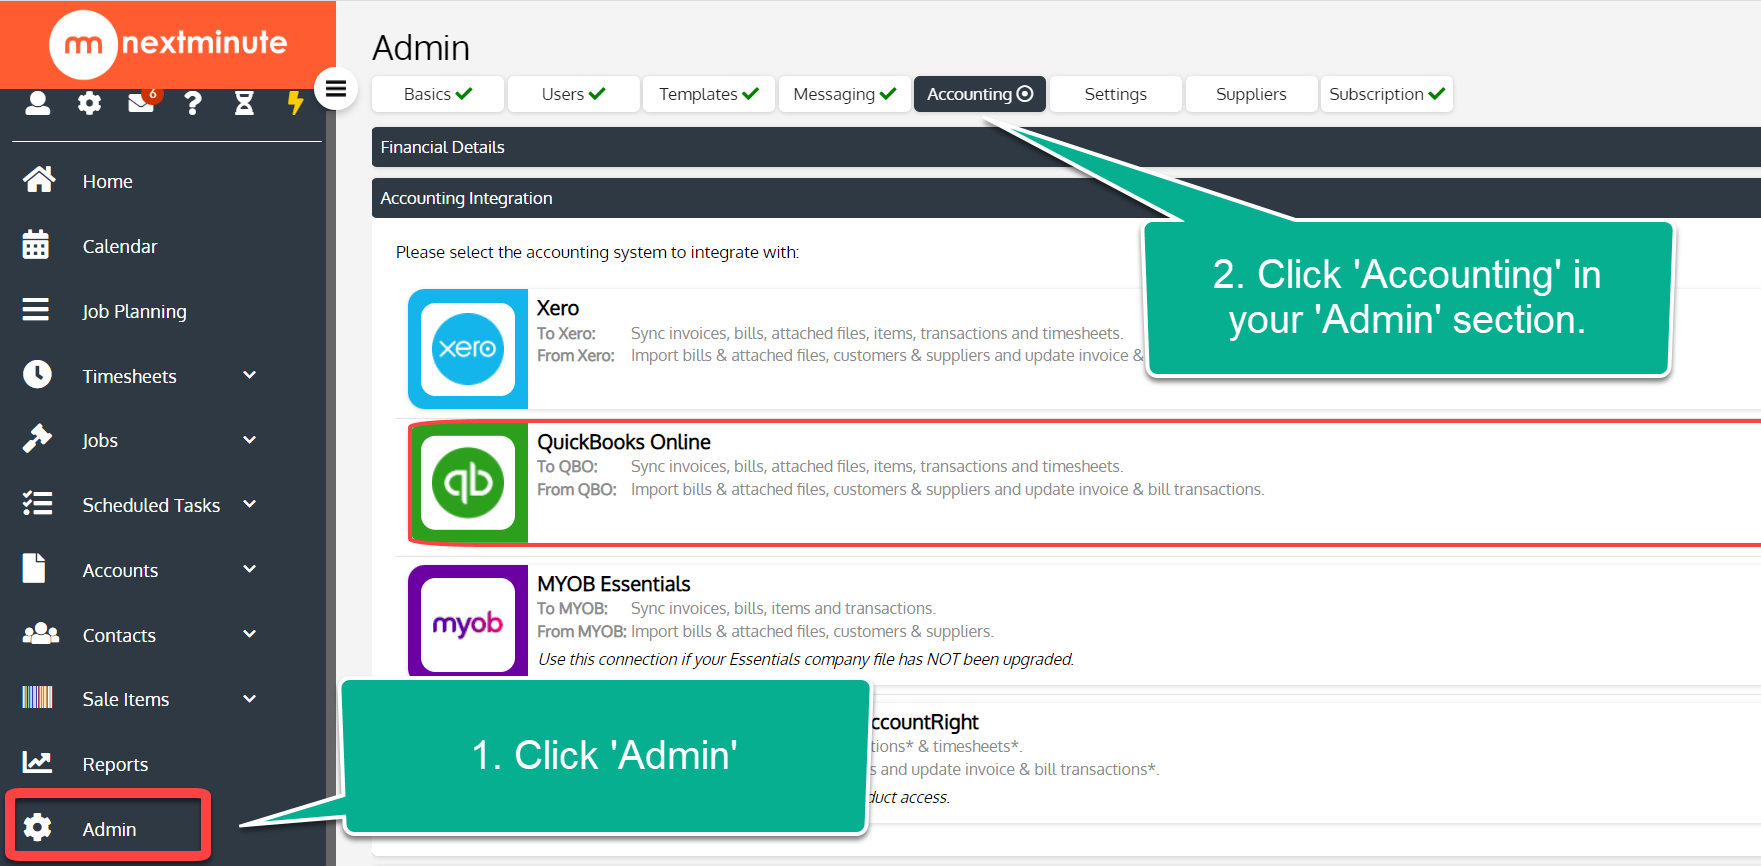Click the Accounts menu label
The width and height of the screenshot is (1761, 866).
pos(120,570)
